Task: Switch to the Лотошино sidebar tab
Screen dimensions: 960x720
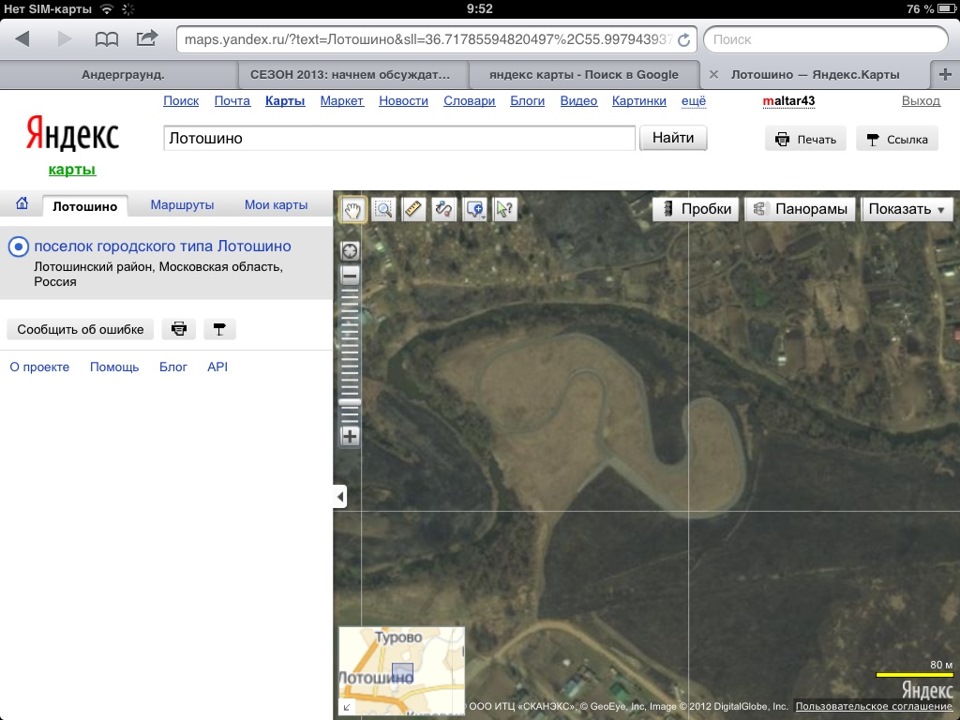Action: pyautogui.click(x=84, y=206)
